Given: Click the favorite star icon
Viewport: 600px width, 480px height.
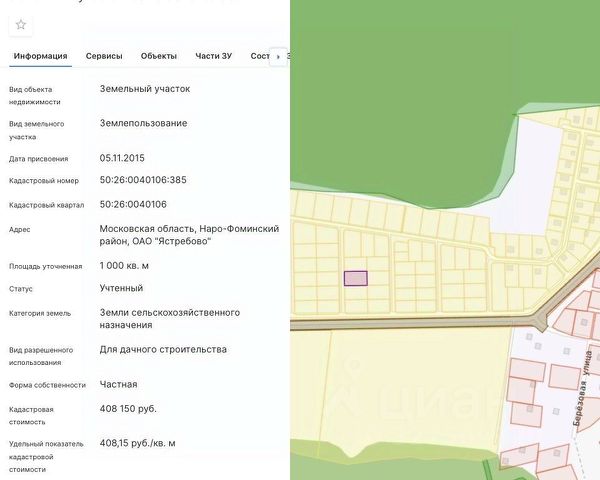Looking at the screenshot, I should click(21, 25).
